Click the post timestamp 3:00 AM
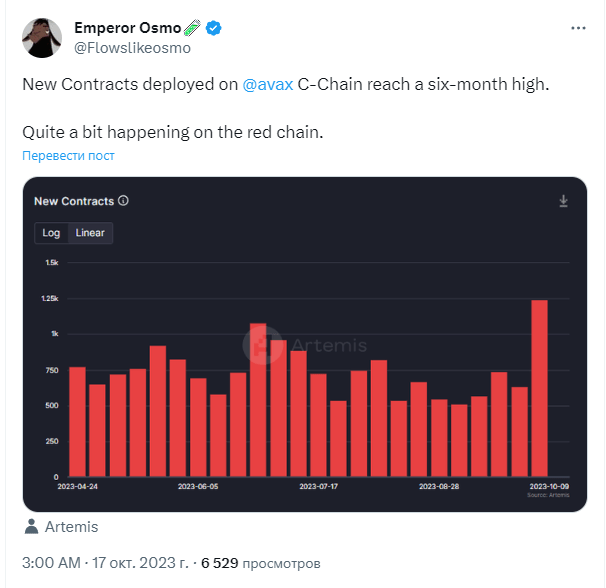606x588 pixels. point(51,563)
